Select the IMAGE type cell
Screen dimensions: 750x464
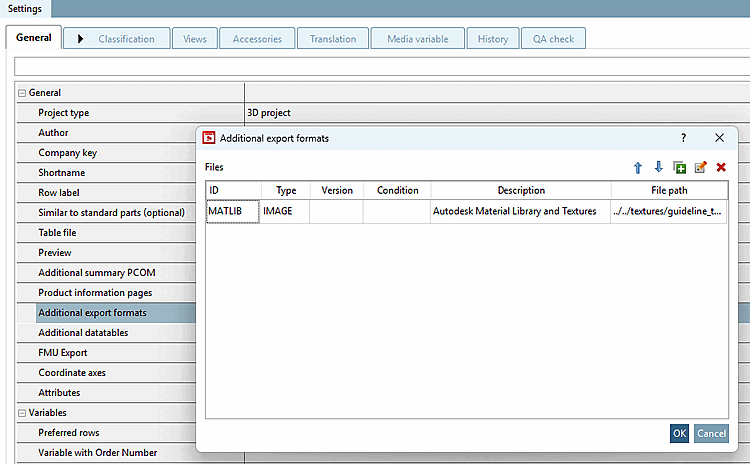pos(285,211)
